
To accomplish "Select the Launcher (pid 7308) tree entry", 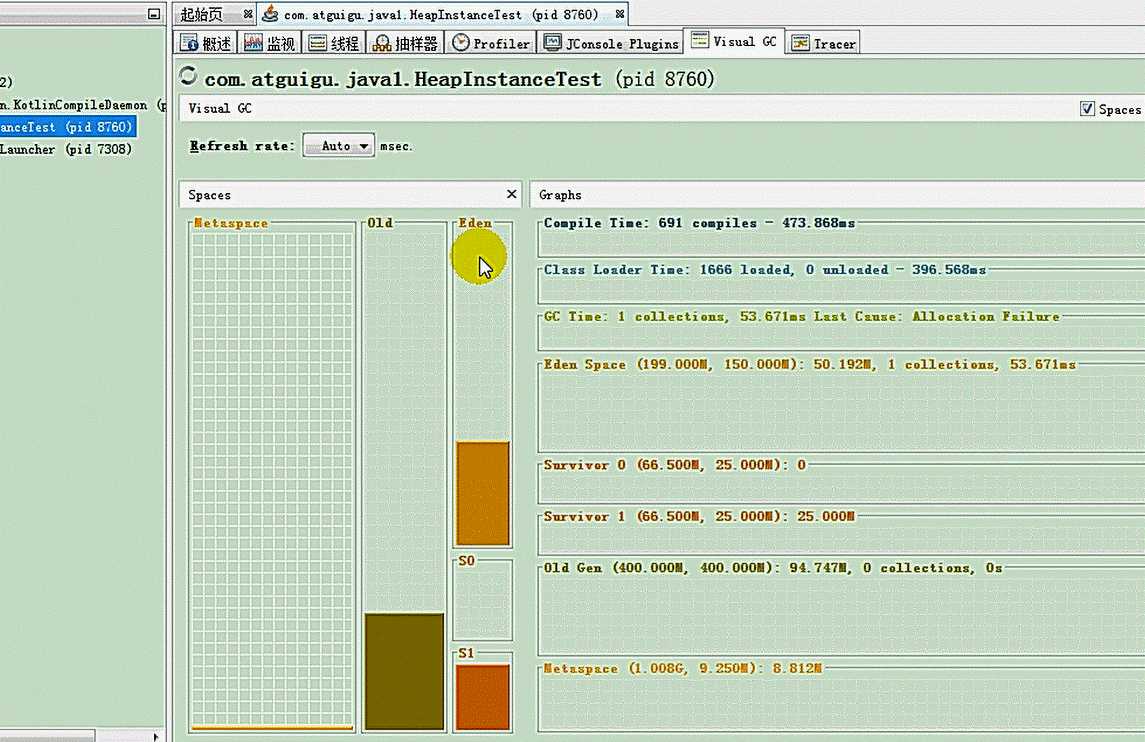I will 66,149.
